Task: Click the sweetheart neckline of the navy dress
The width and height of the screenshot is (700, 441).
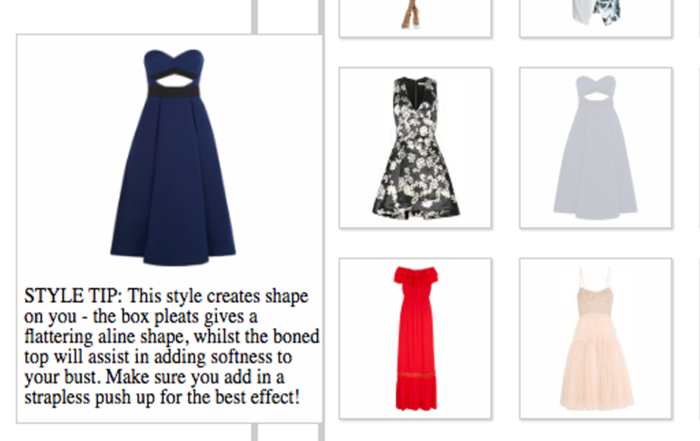Action: pyautogui.click(x=174, y=58)
